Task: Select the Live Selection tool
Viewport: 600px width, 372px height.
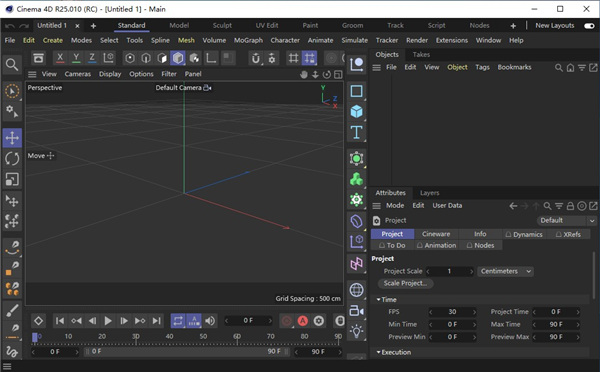Action: point(12,91)
